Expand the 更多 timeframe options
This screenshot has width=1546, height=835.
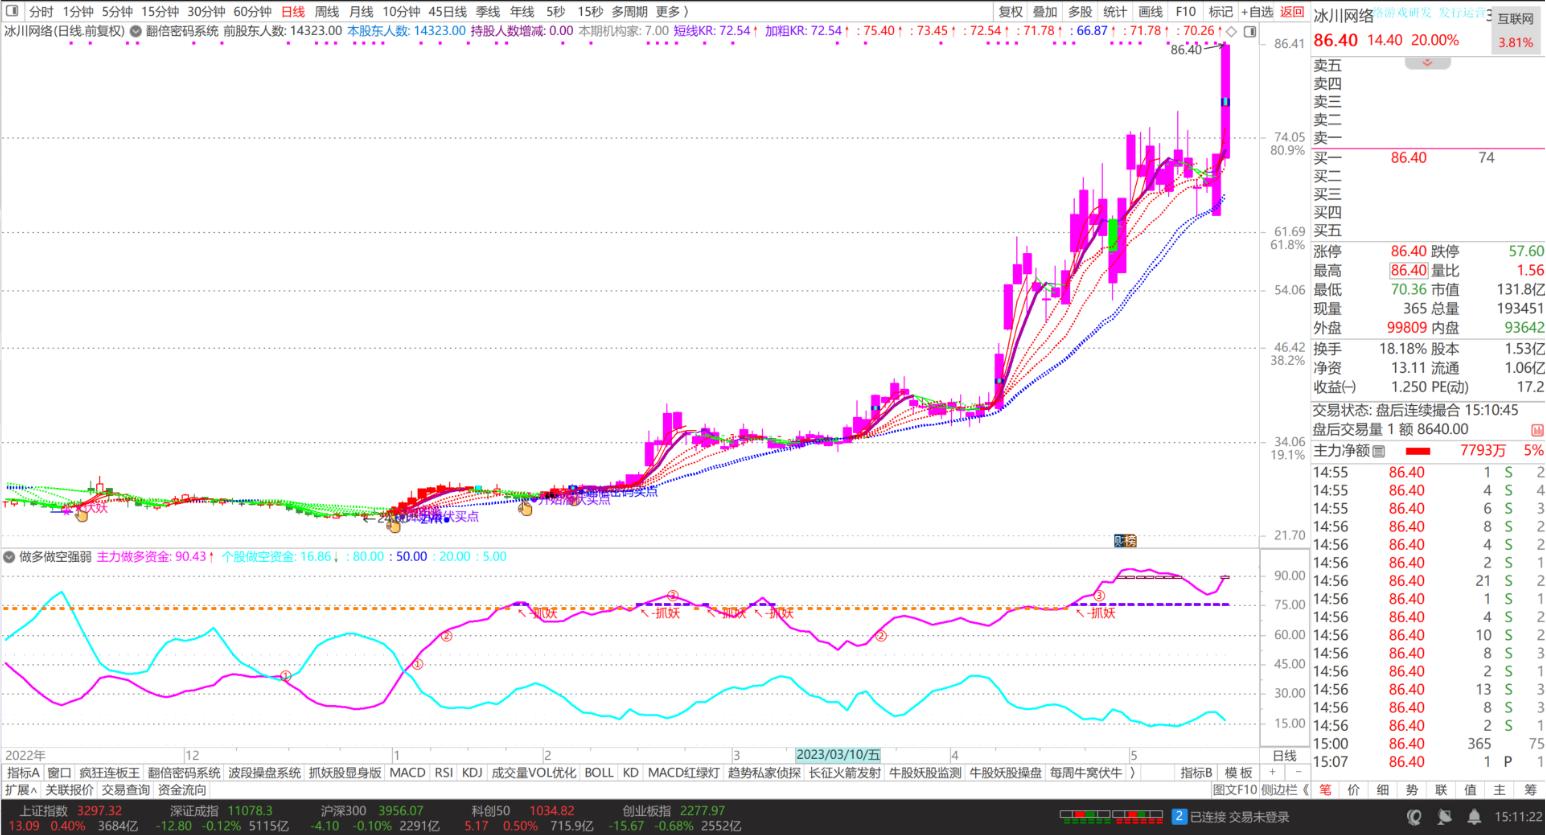(671, 12)
